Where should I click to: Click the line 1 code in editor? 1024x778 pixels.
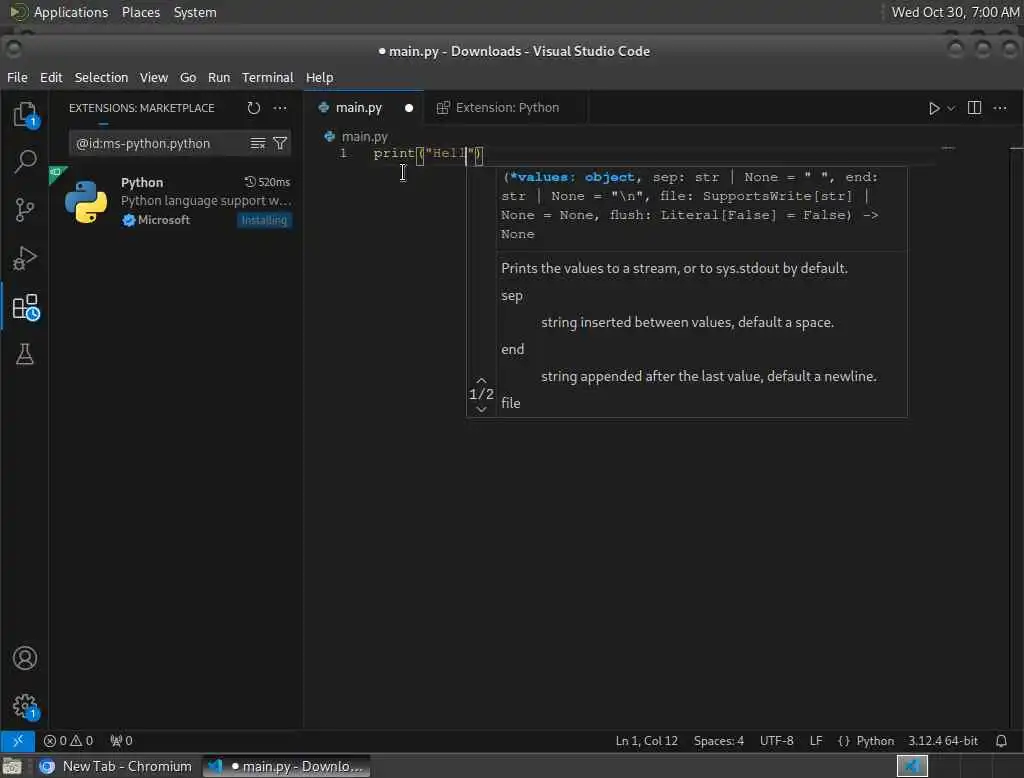tap(428, 154)
